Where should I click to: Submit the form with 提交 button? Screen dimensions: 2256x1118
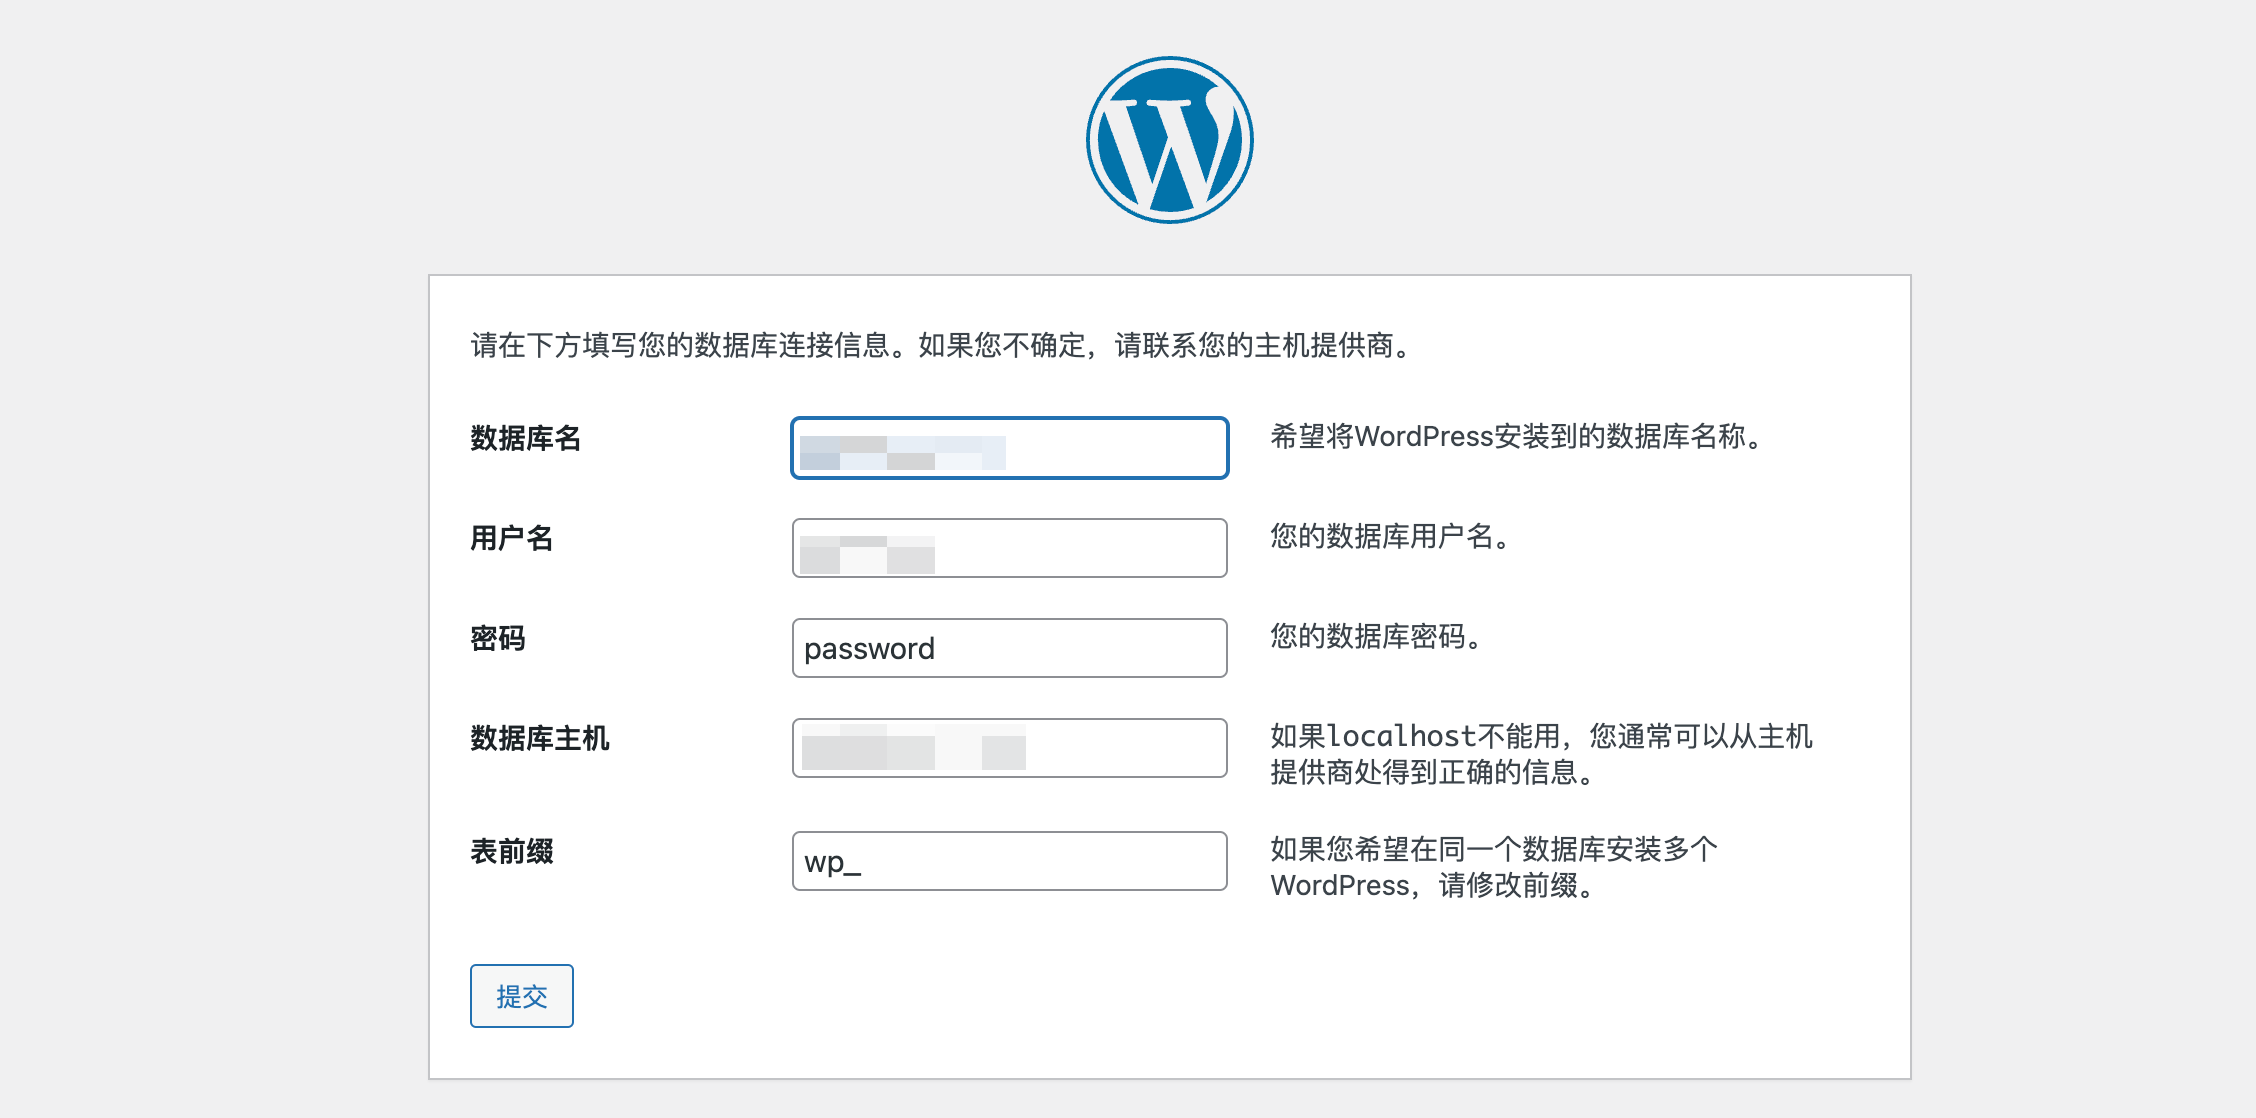point(522,996)
